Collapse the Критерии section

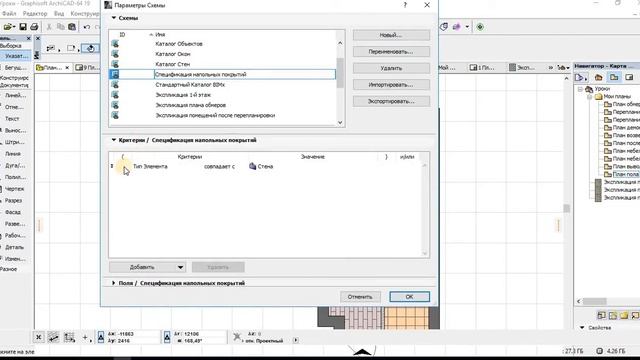pyautogui.click(x=114, y=140)
